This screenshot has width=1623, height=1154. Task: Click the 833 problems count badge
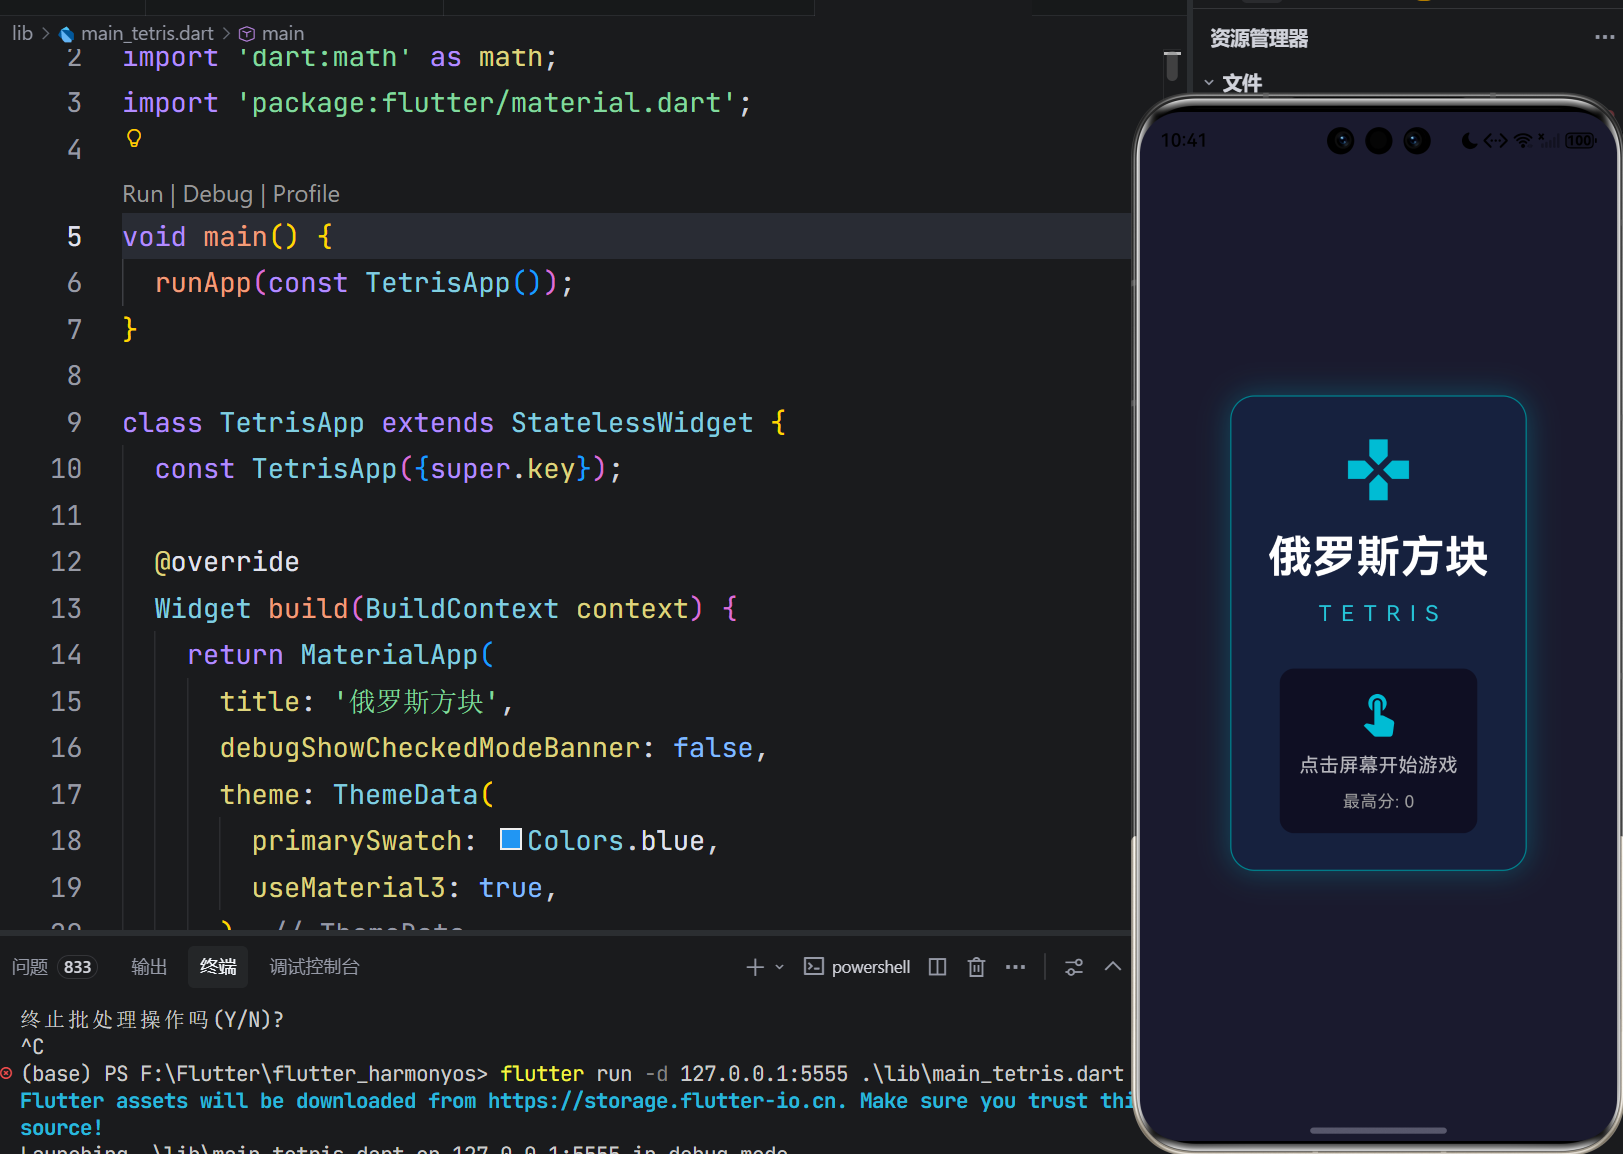tap(77, 967)
